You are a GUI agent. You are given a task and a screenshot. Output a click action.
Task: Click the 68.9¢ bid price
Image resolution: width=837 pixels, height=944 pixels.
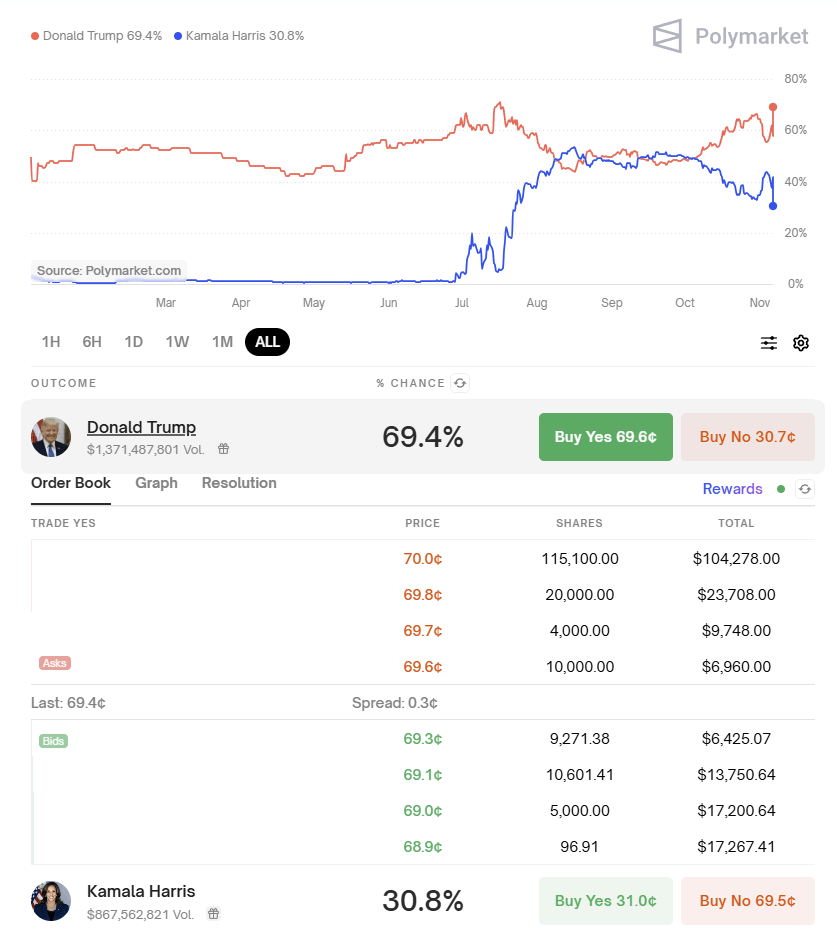pyautogui.click(x=423, y=847)
